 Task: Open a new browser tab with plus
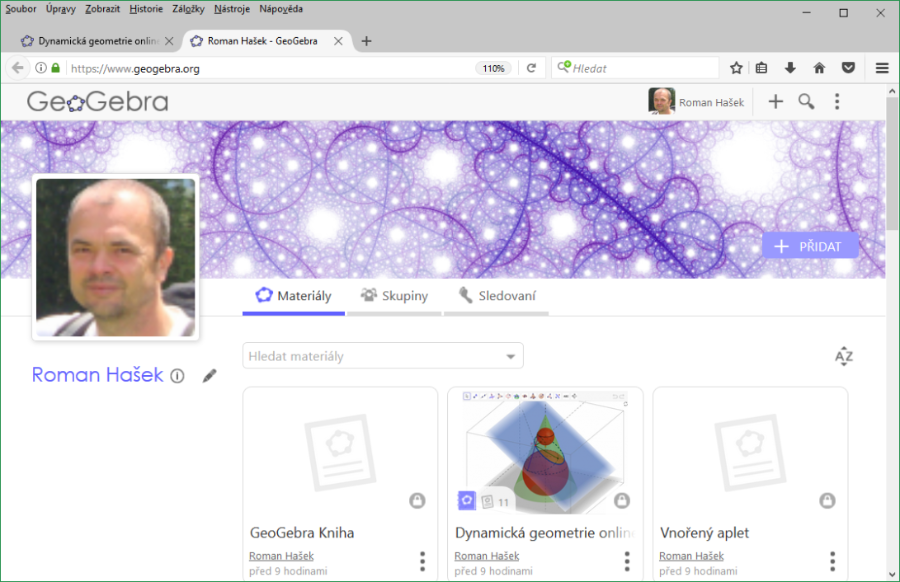366,41
